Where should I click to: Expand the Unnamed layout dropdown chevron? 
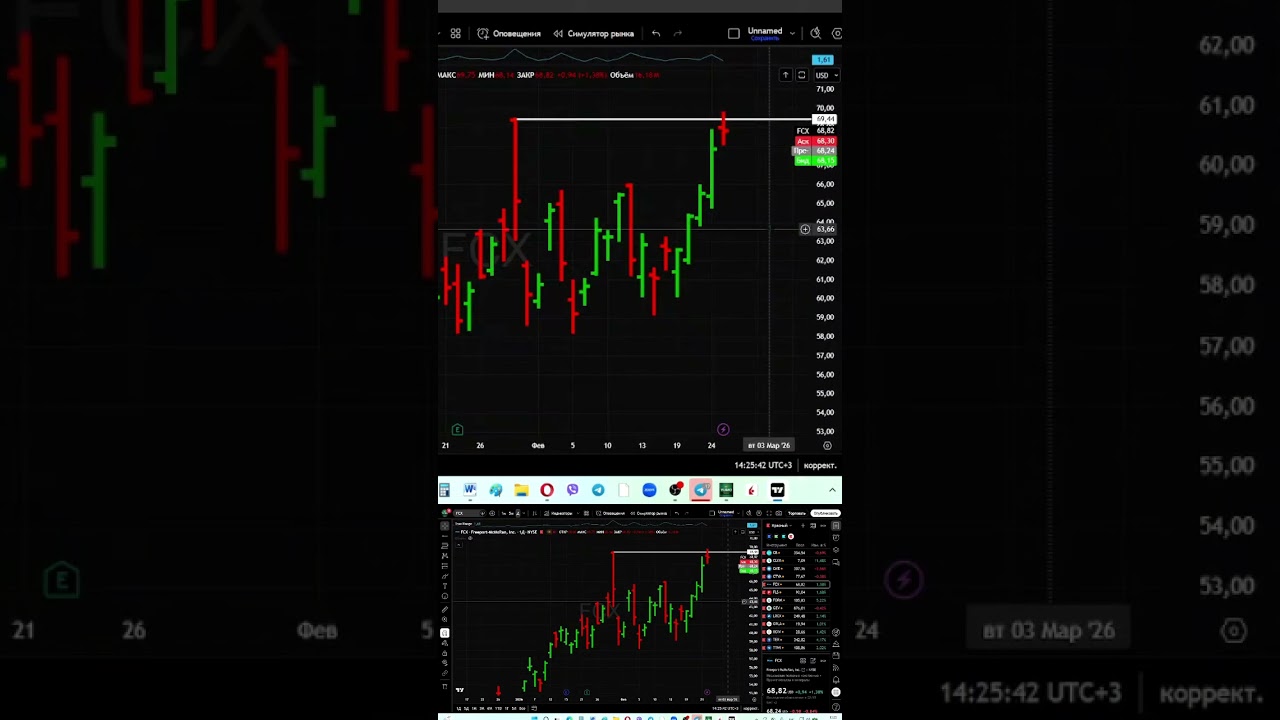click(x=792, y=33)
